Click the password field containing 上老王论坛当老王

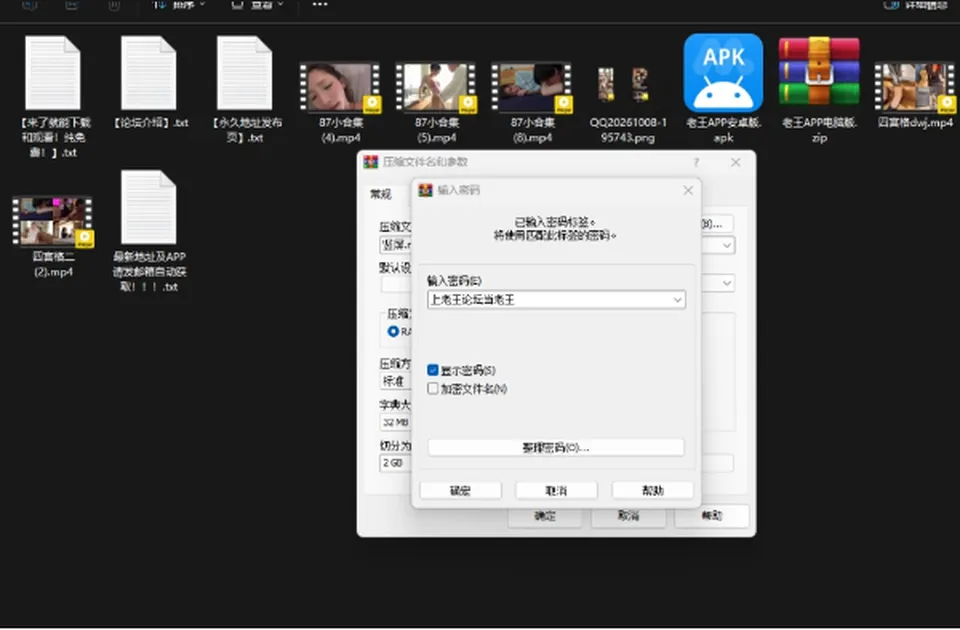tap(556, 300)
